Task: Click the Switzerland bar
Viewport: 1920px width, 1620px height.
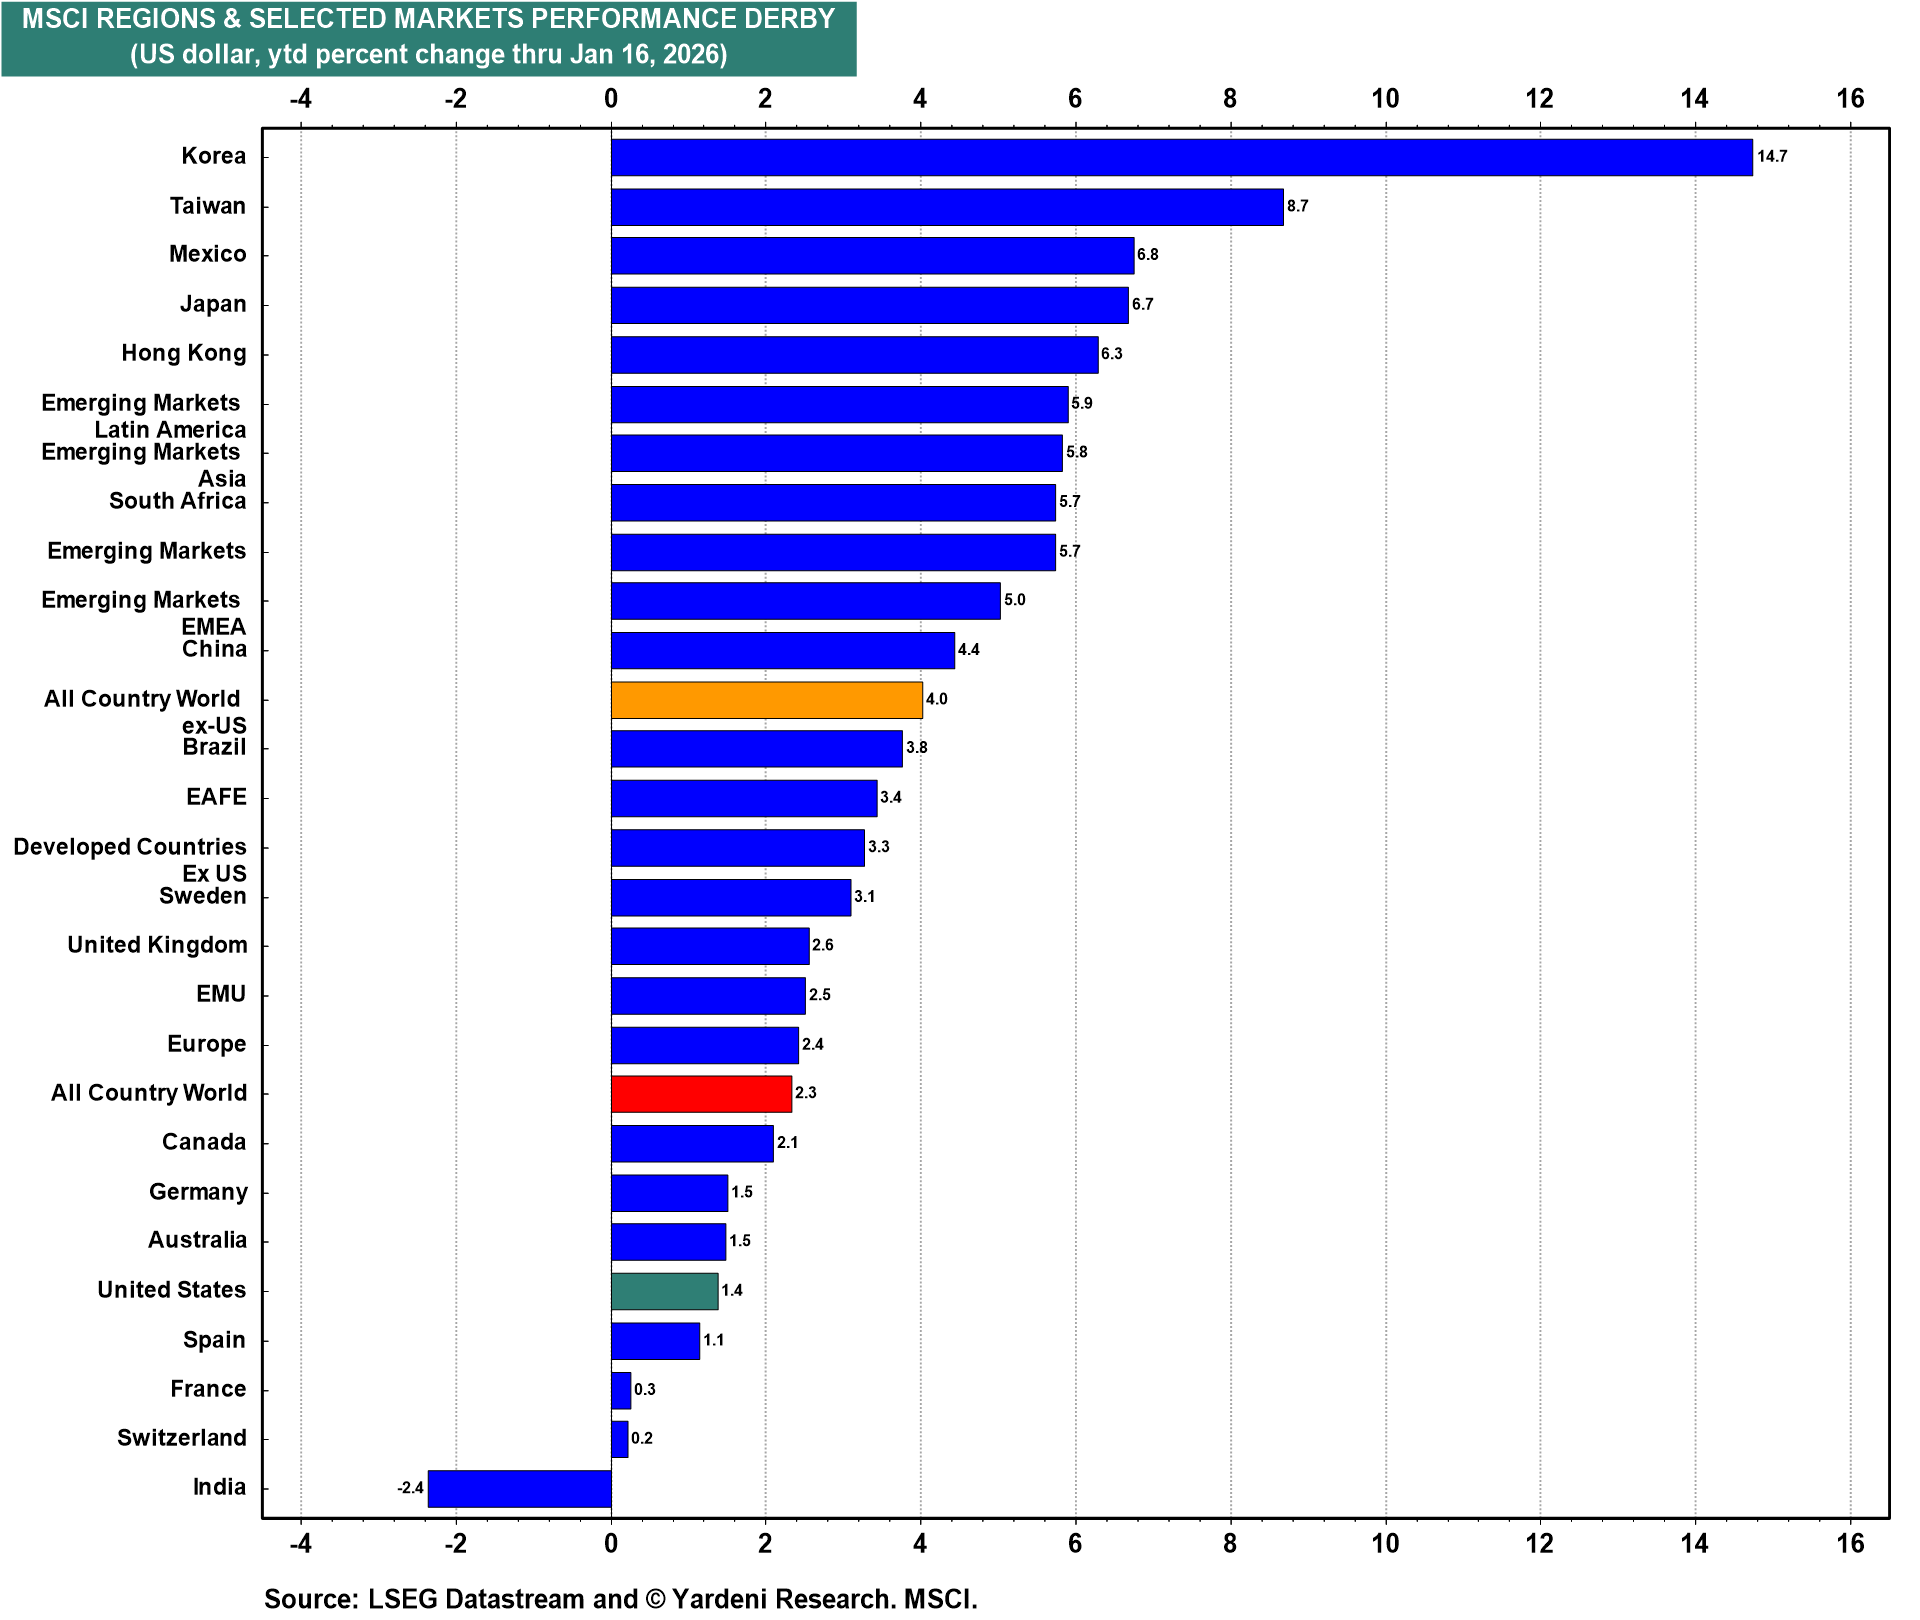Action: point(619,1439)
